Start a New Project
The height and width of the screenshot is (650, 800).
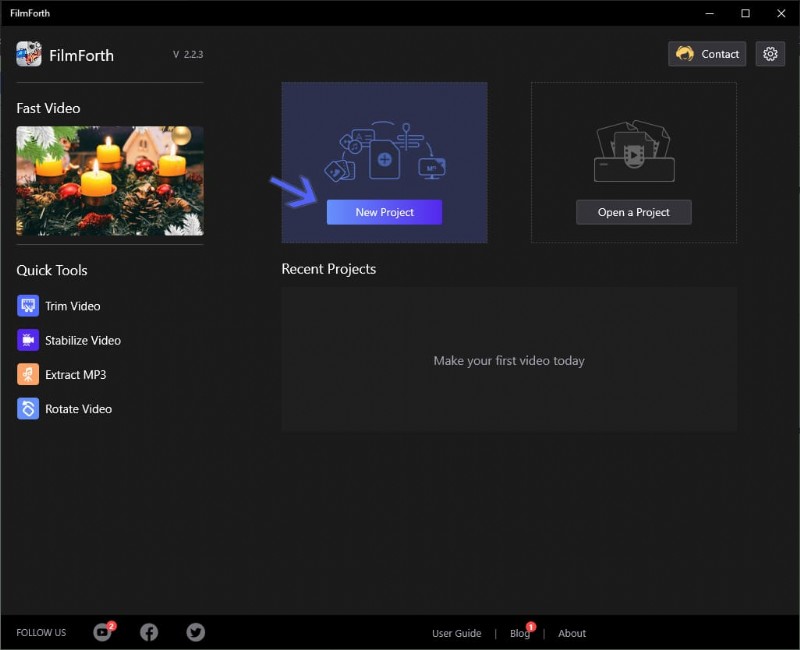click(384, 212)
